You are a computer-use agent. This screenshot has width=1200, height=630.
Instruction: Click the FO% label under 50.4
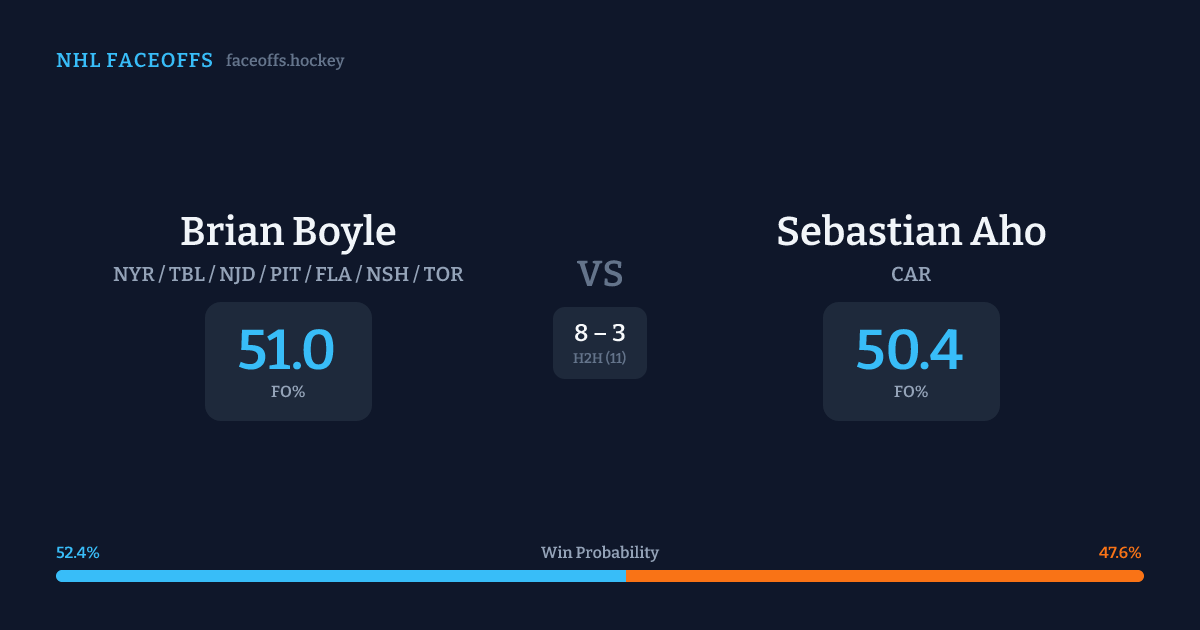[x=911, y=392]
